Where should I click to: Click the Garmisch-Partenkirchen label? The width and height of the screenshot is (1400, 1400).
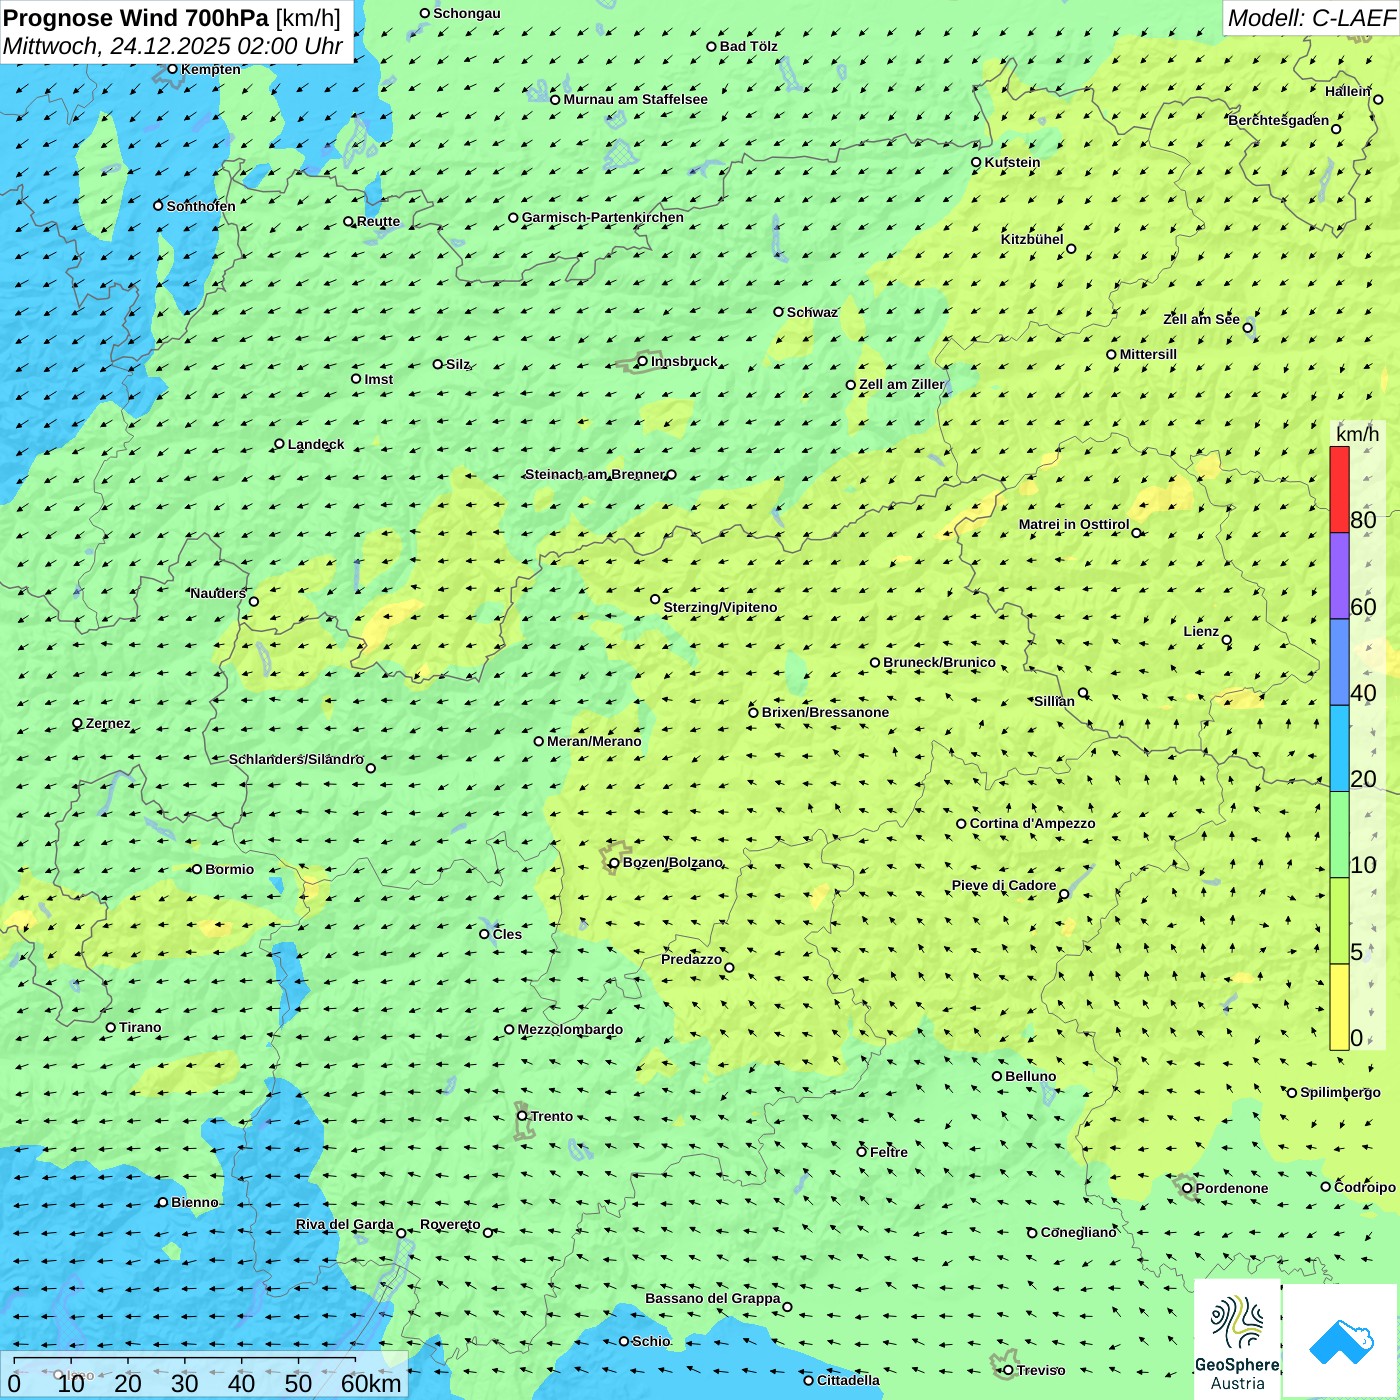pos(603,217)
